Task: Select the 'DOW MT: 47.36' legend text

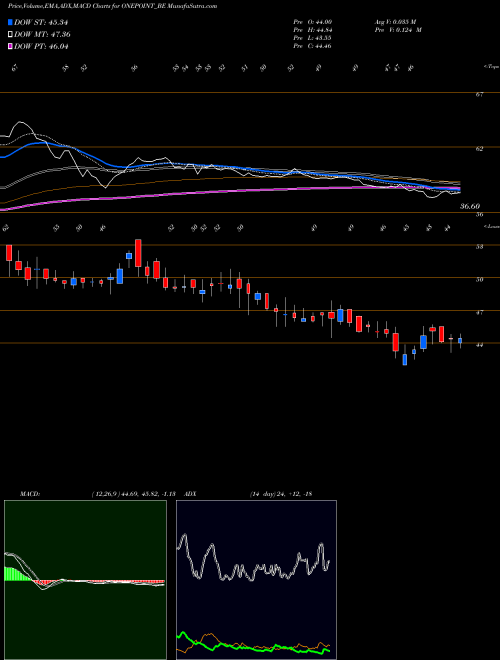Action: (x=42, y=35)
